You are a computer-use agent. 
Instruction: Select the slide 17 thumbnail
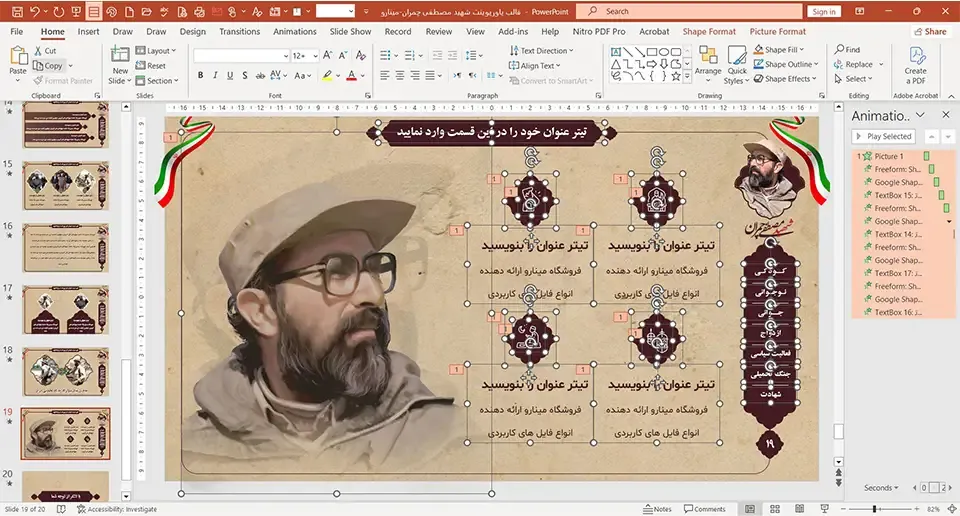pos(65,311)
